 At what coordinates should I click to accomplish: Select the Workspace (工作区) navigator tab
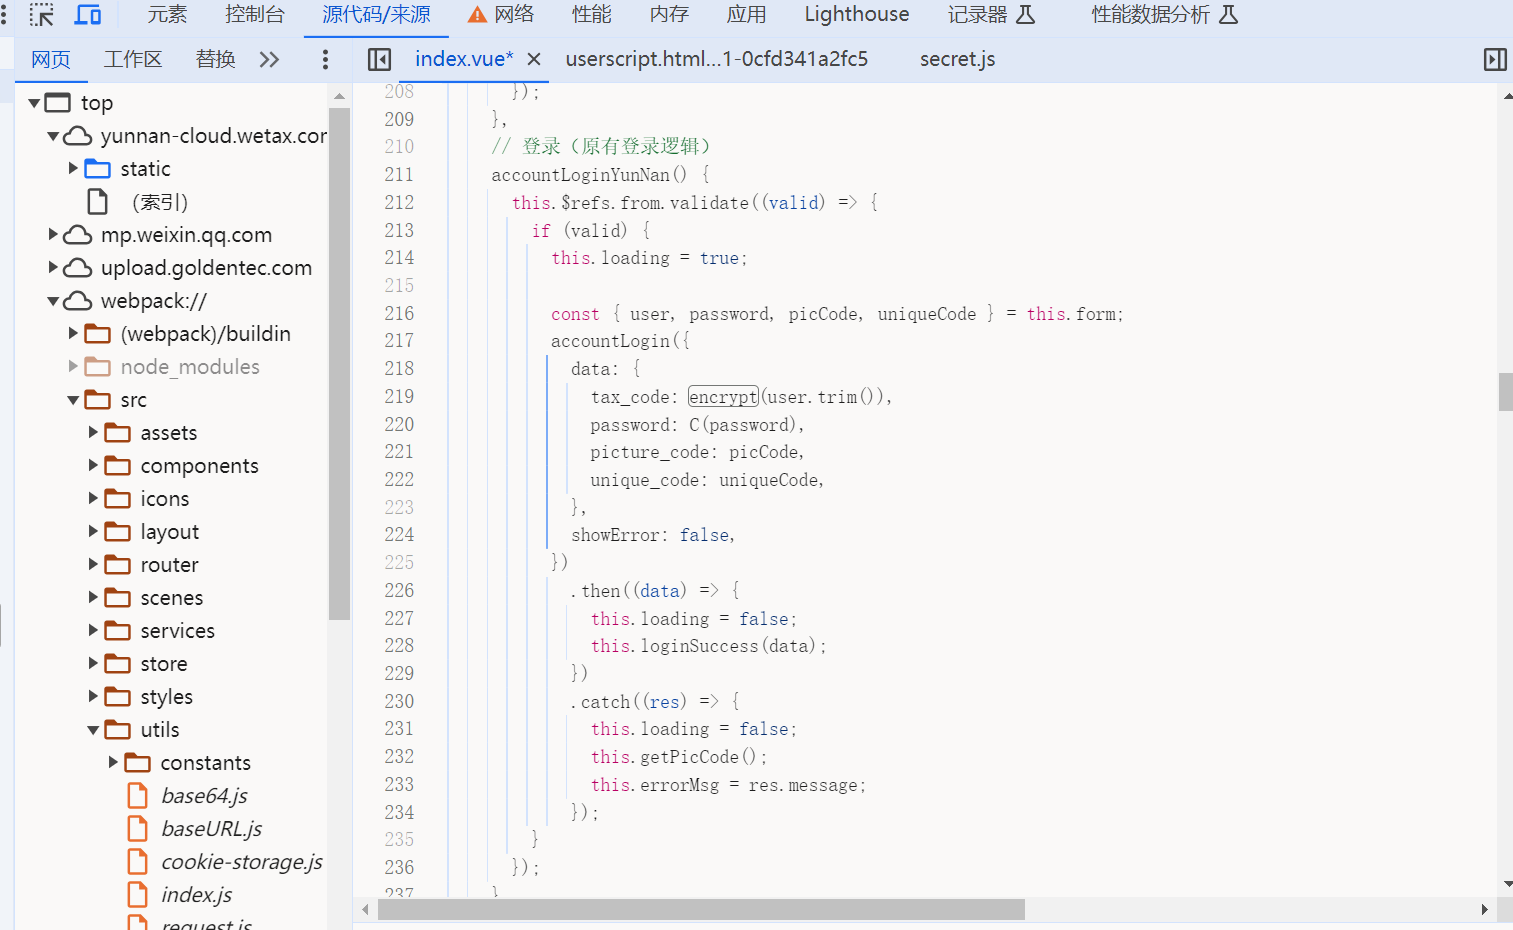tap(133, 60)
